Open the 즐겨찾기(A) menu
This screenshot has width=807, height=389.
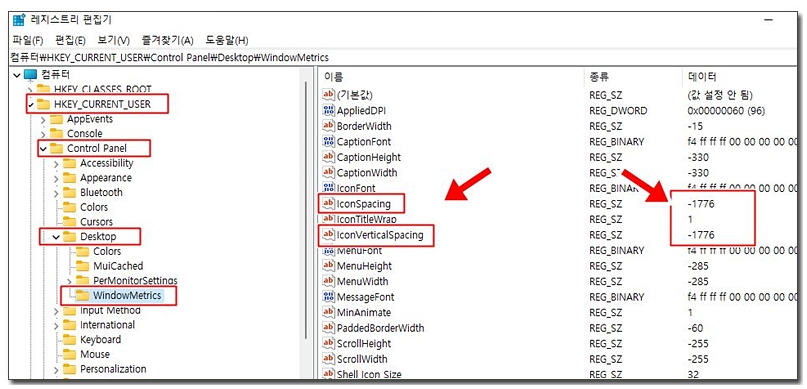click(x=167, y=40)
